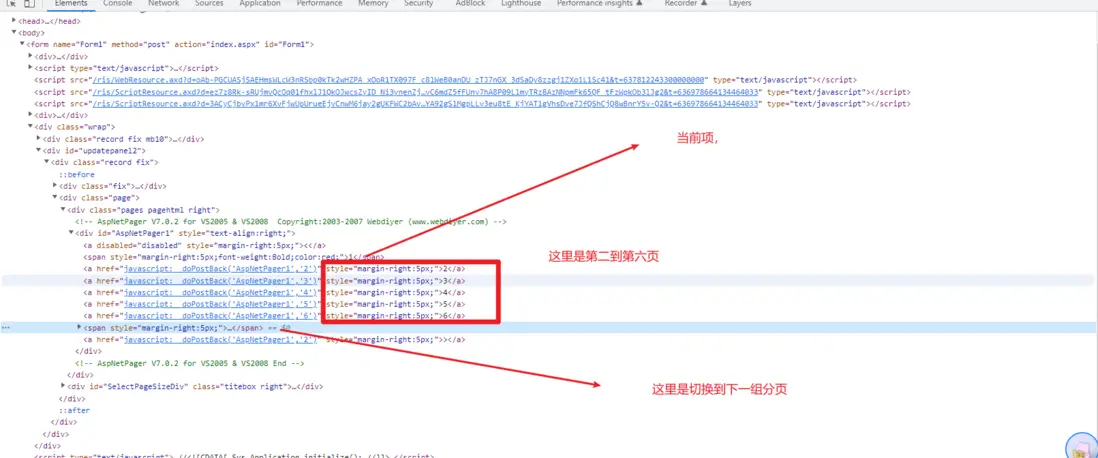This screenshot has height=458, width=1098.
Task: Go to the Performance tab
Action: click(319, 4)
